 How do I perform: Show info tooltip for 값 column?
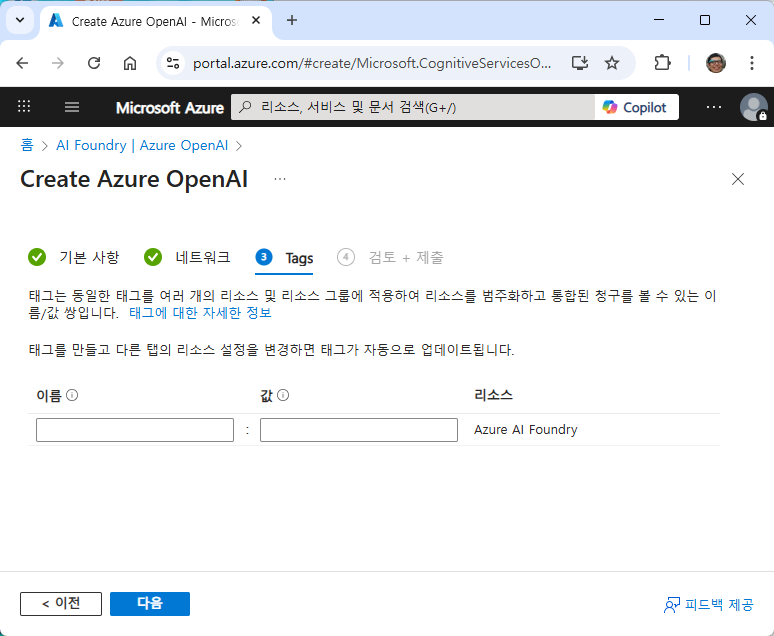click(x=283, y=395)
